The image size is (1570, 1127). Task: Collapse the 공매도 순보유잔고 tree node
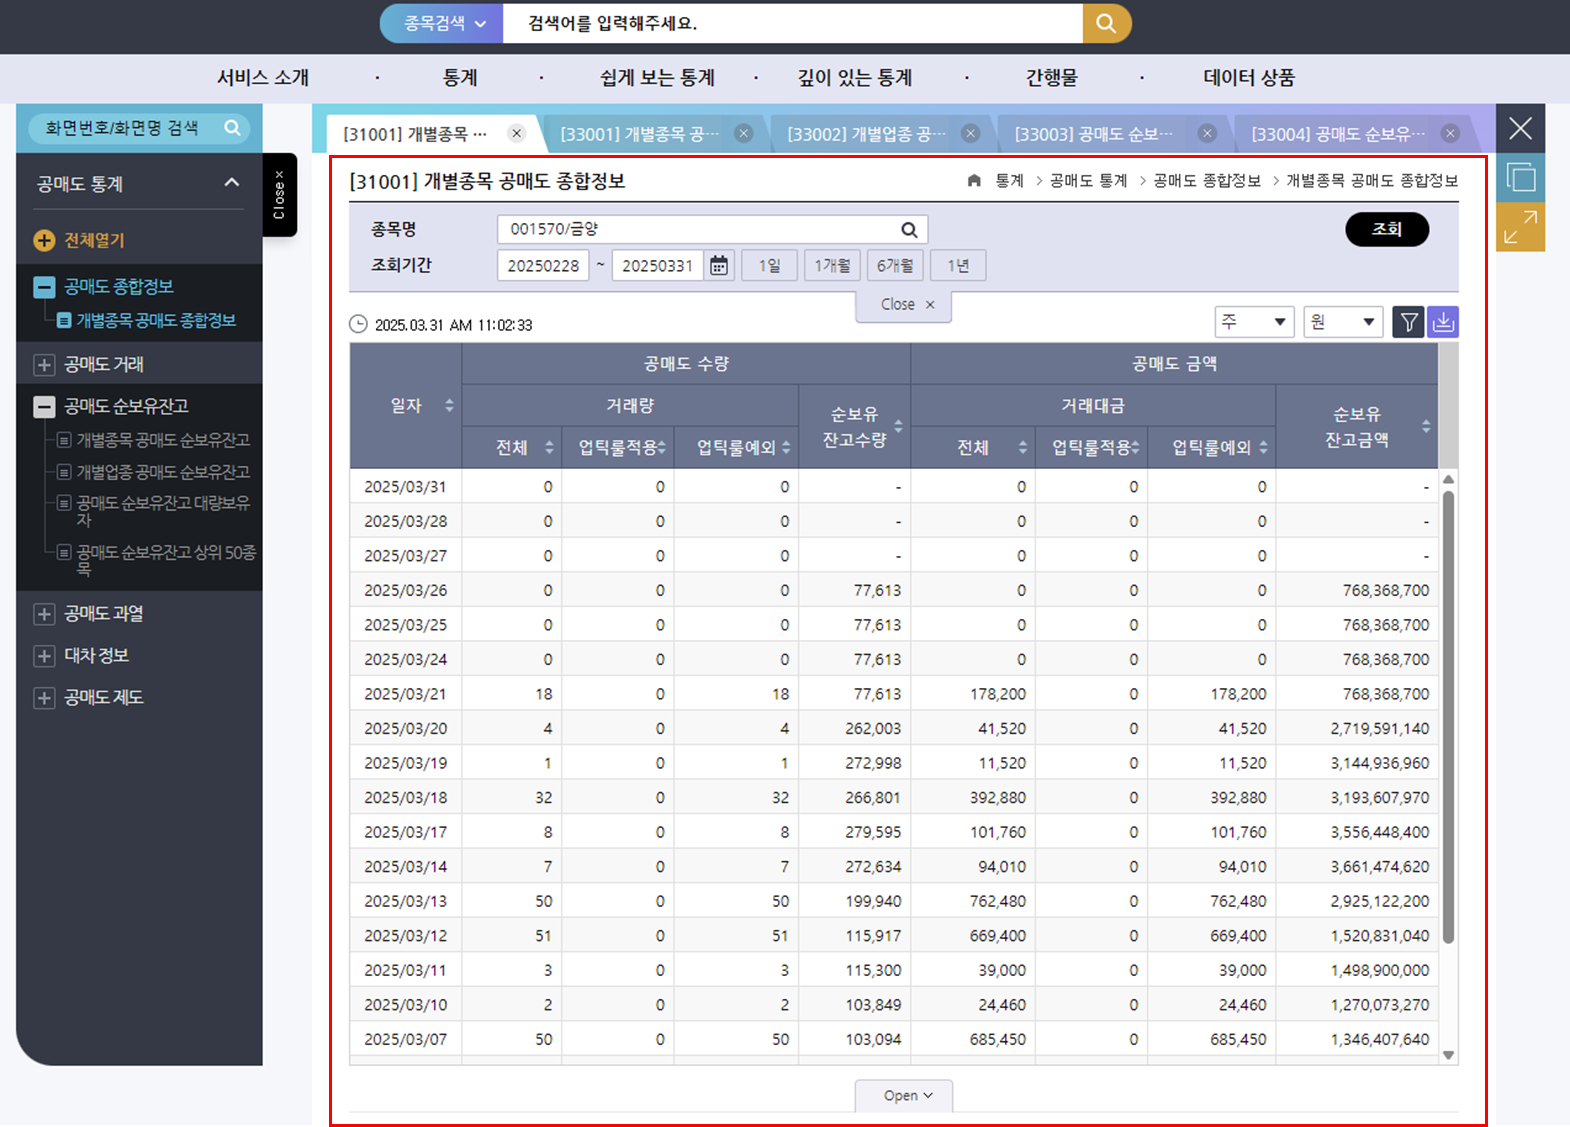click(x=44, y=407)
